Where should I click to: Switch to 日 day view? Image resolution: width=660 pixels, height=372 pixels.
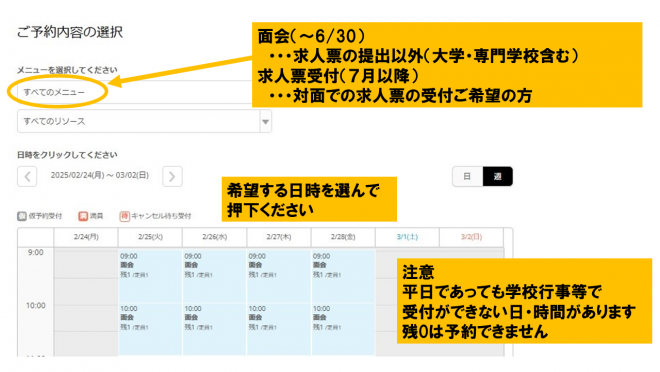pyautogui.click(x=467, y=176)
